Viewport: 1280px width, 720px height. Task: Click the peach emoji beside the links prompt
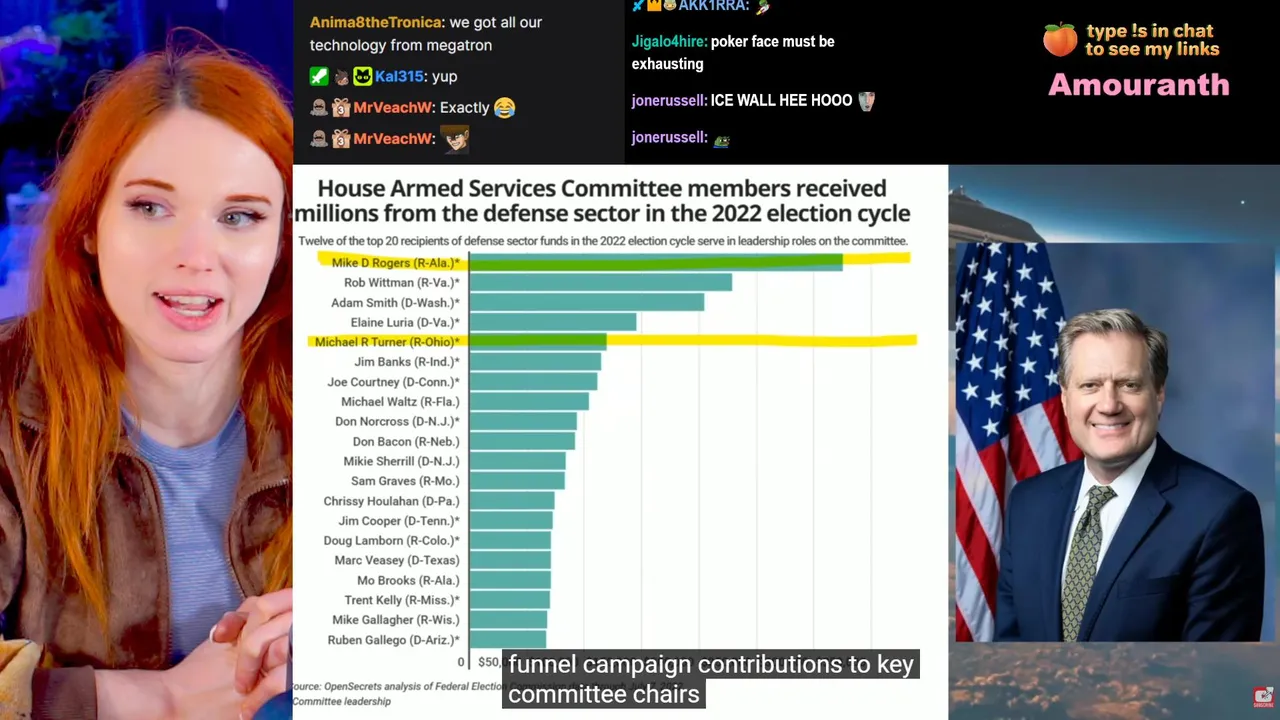1060,40
